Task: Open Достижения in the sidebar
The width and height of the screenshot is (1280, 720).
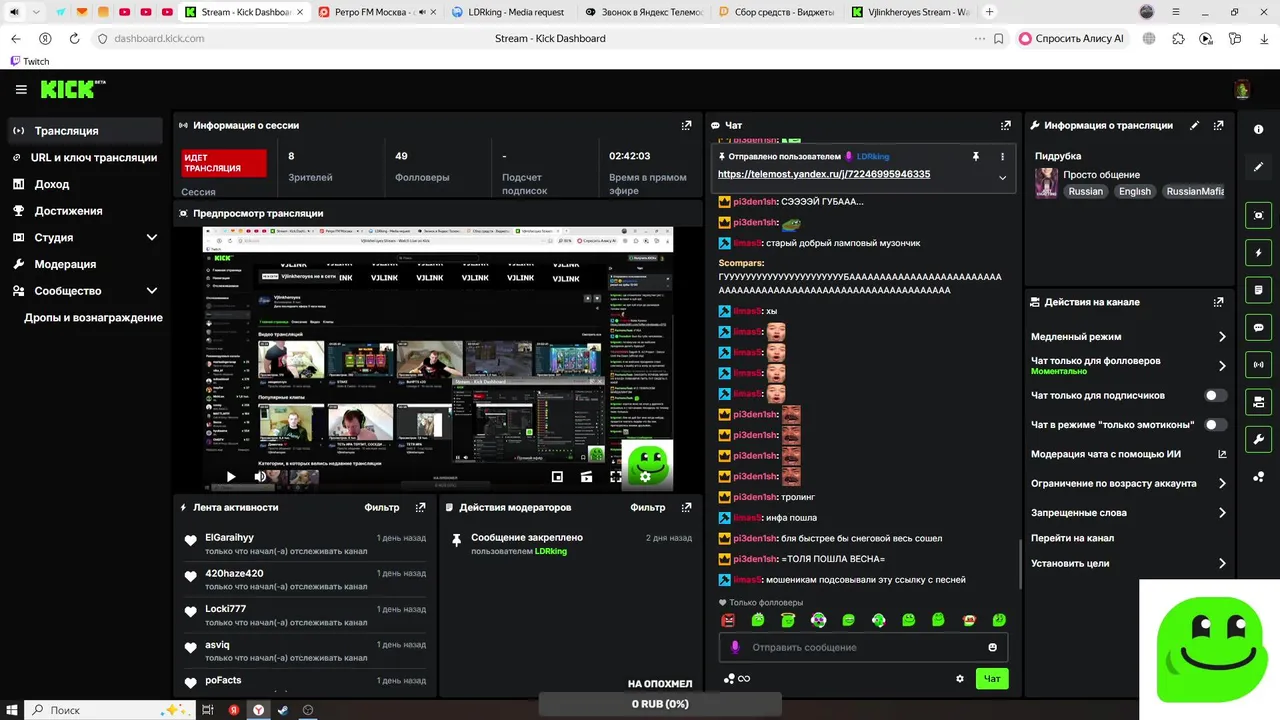Action: (x=86, y=211)
